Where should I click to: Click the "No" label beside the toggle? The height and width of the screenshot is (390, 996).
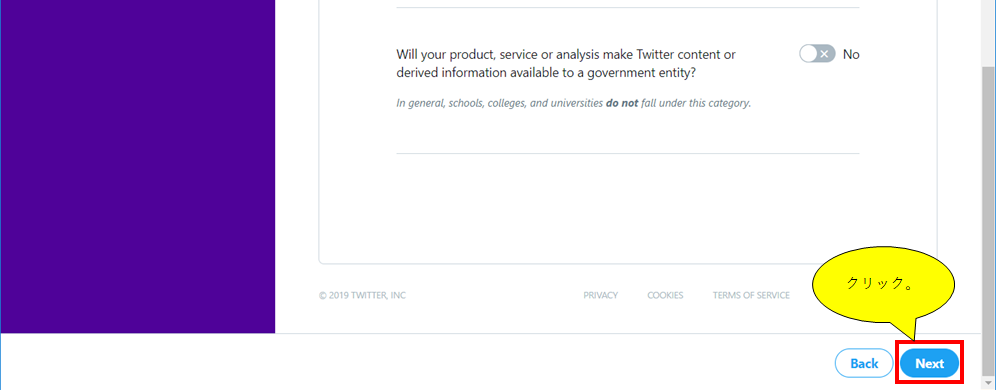[851, 55]
